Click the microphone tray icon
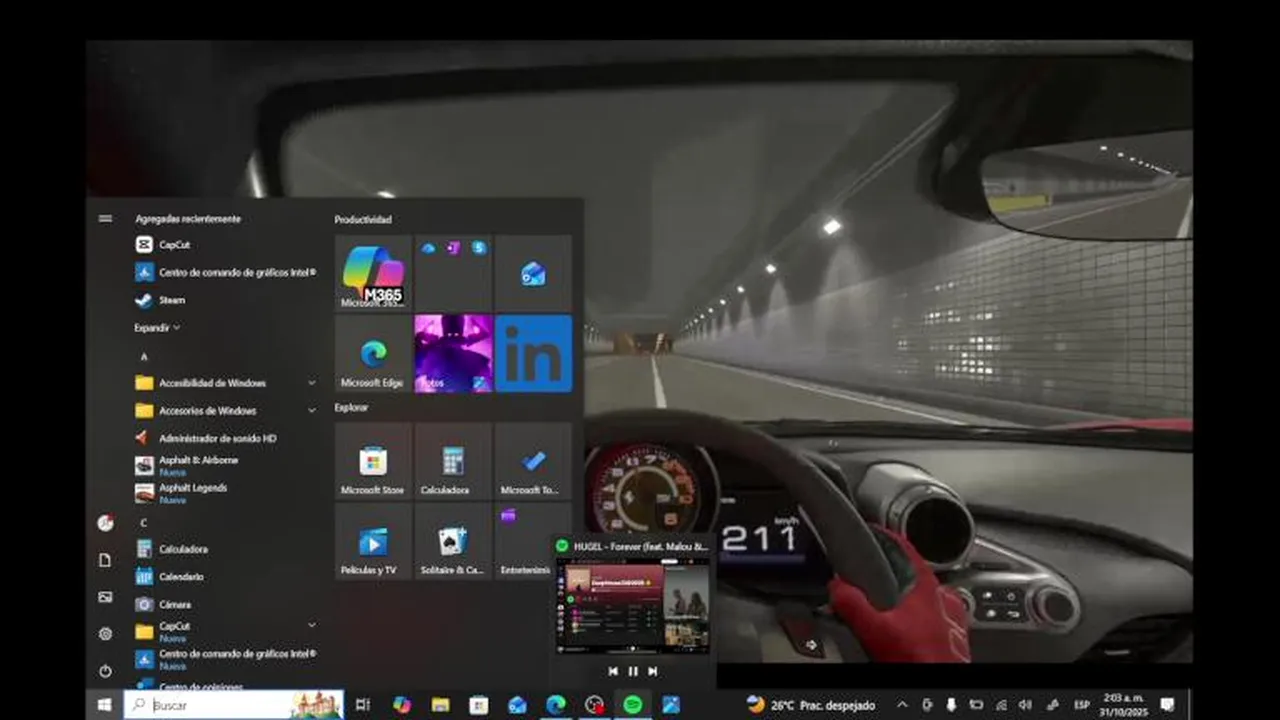 951,705
